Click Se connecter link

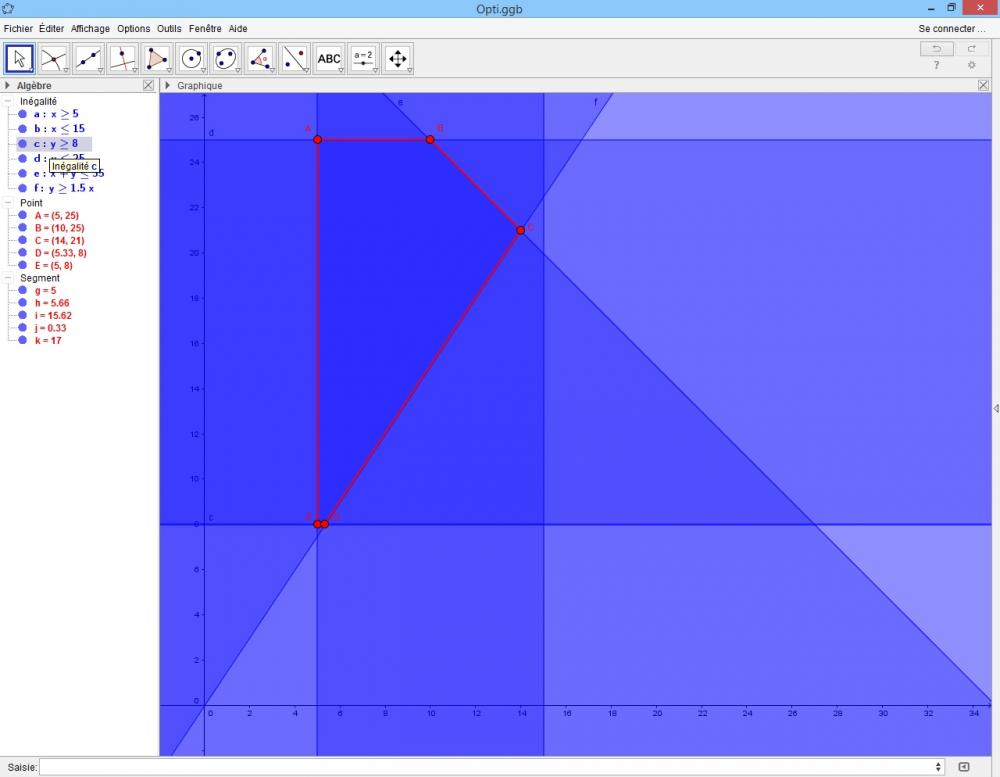point(952,29)
